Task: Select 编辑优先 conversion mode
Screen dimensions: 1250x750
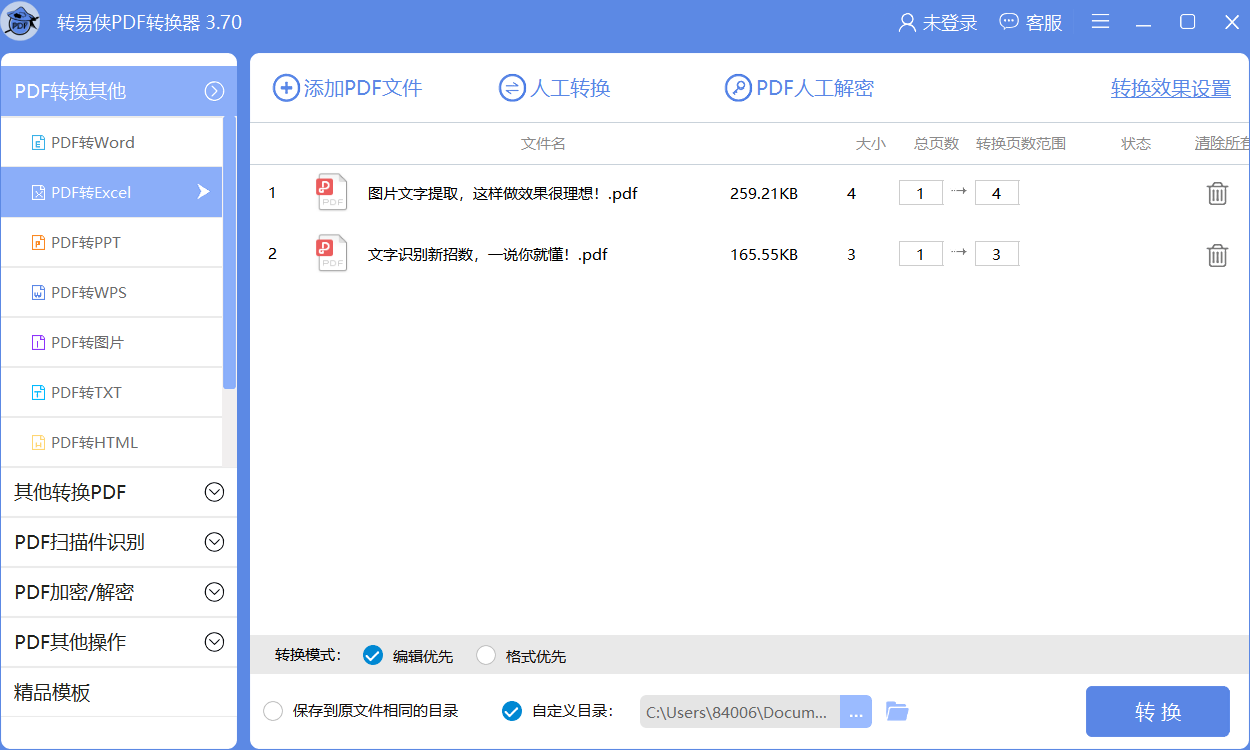Action: [x=373, y=656]
